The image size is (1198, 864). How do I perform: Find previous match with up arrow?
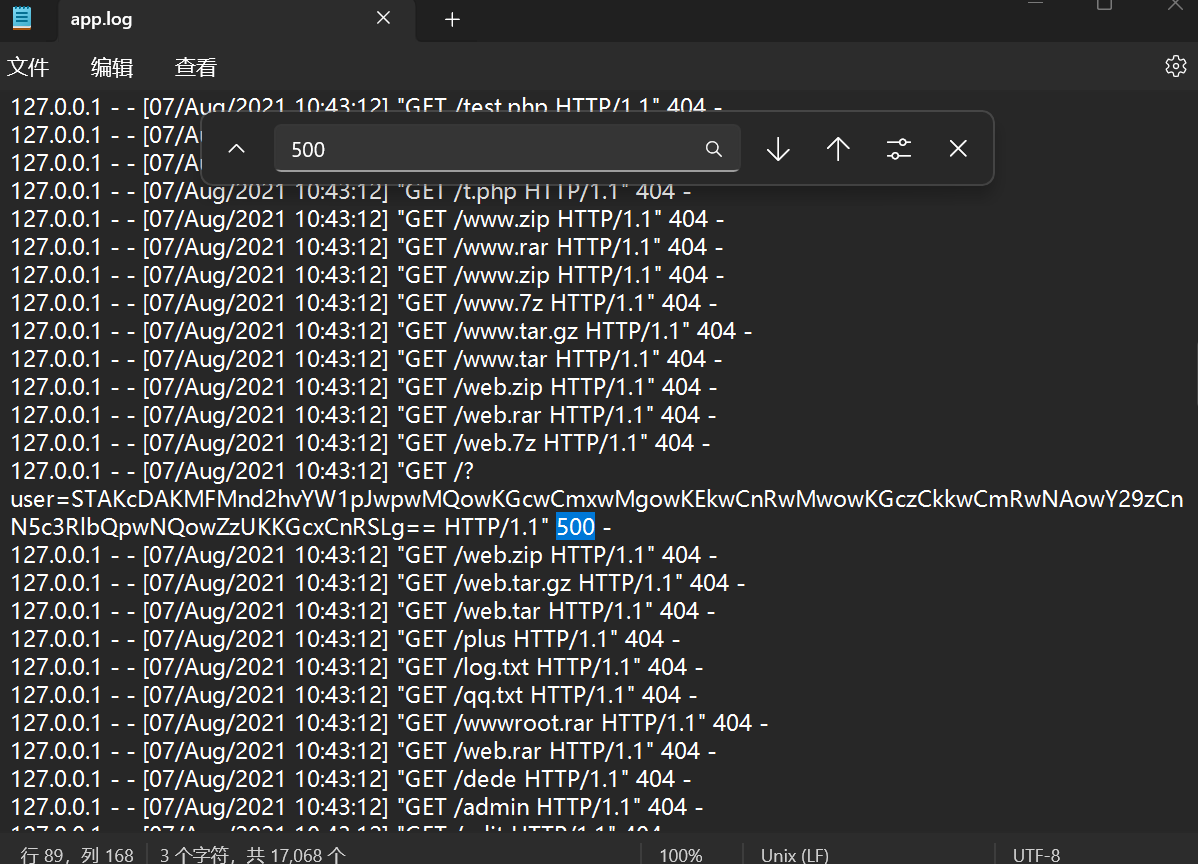click(838, 149)
